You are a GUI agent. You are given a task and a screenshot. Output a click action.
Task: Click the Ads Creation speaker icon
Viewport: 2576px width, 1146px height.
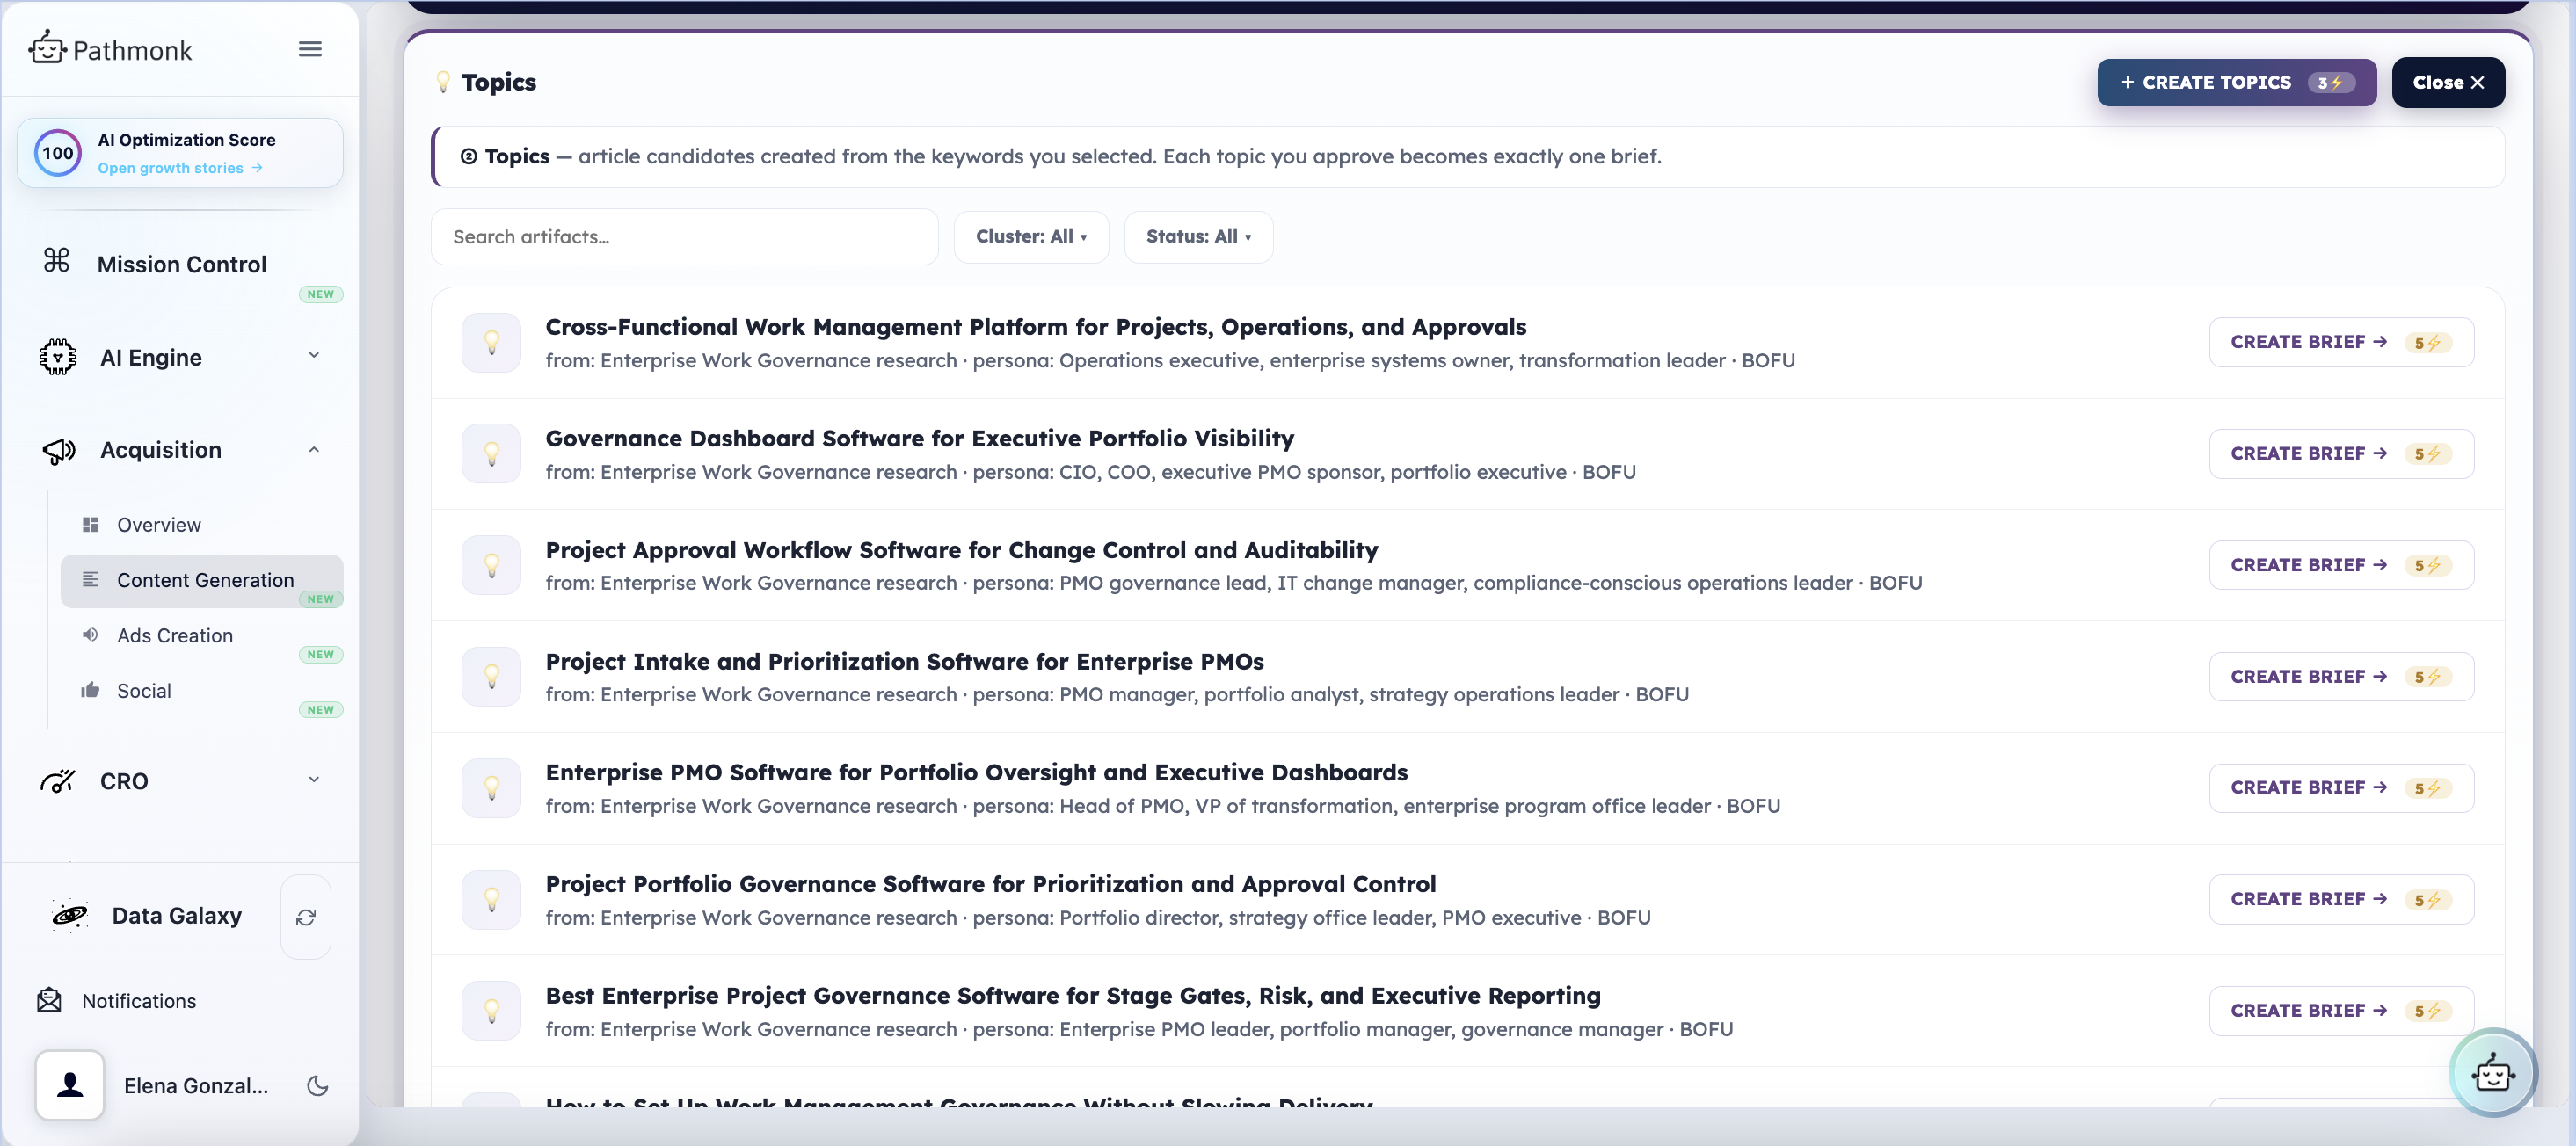click(x=90, y=635)
